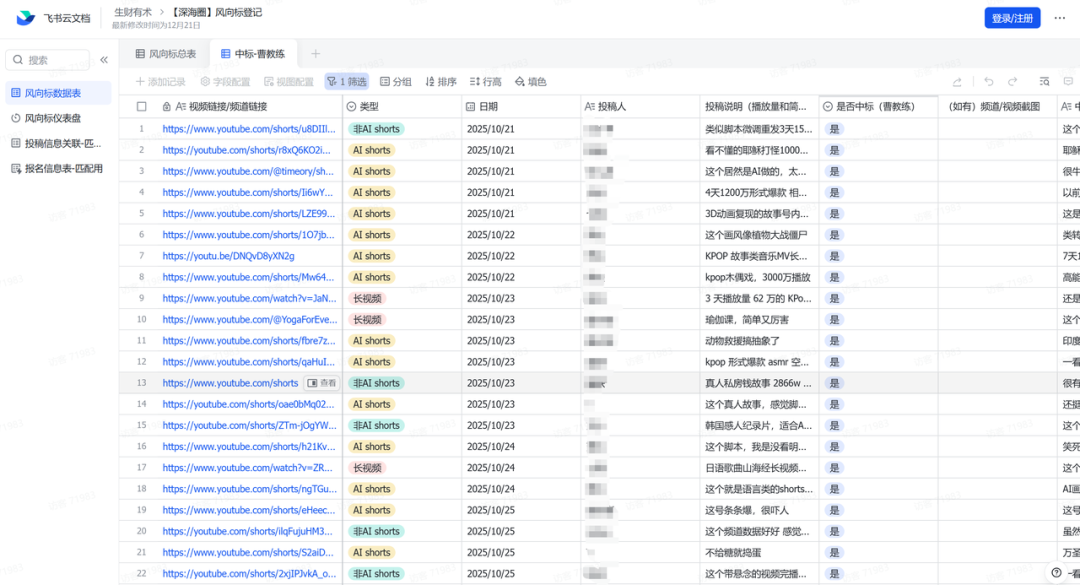Viewport: 1080px width, 585px height.
Task: Click the 是 tag in row 1
Action: tap(834, 129)
